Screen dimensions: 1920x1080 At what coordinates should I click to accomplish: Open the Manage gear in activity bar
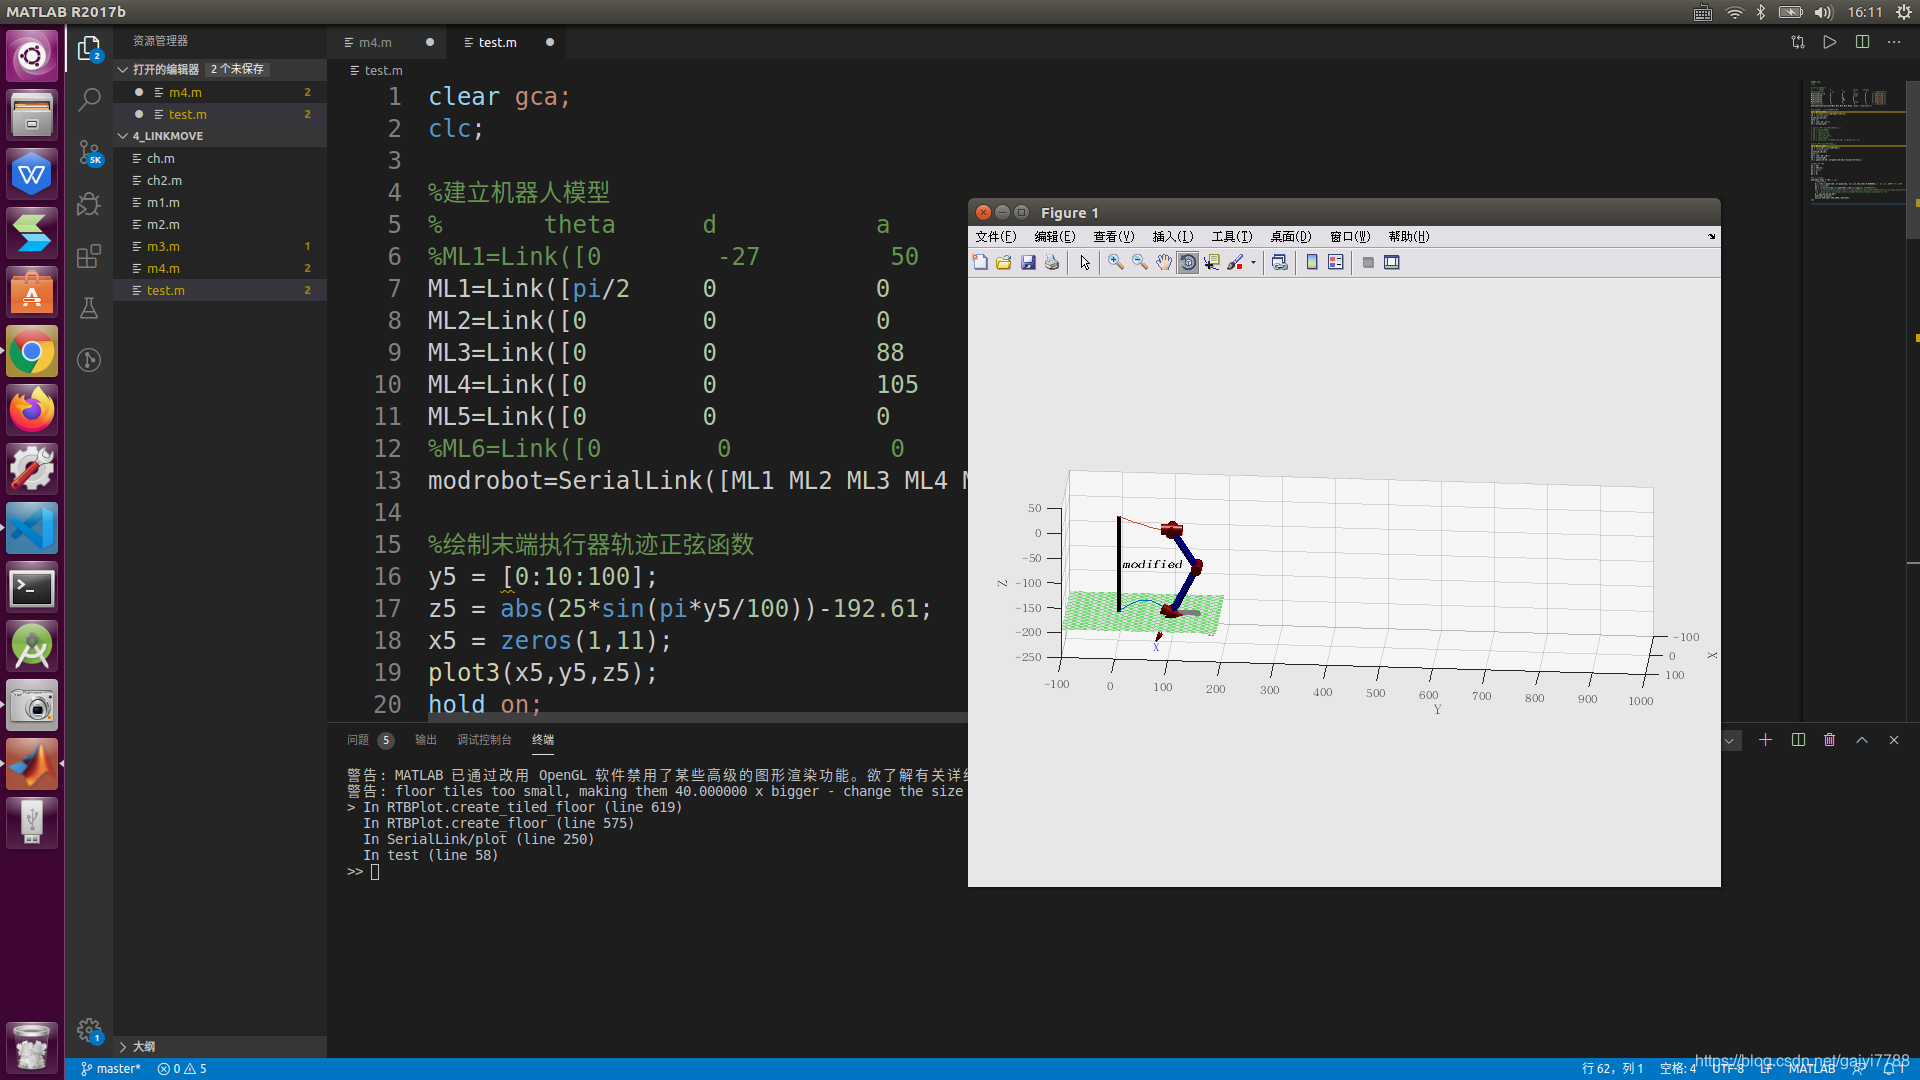coord(89,1030)
